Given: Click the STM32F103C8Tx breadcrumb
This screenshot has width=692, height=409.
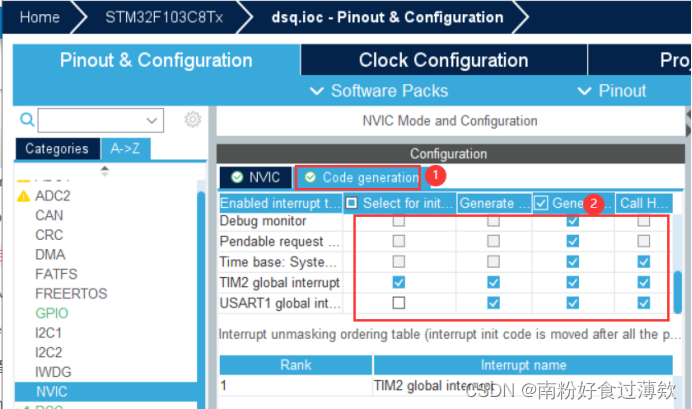Looking at the screenshot, I should [164, 17].
